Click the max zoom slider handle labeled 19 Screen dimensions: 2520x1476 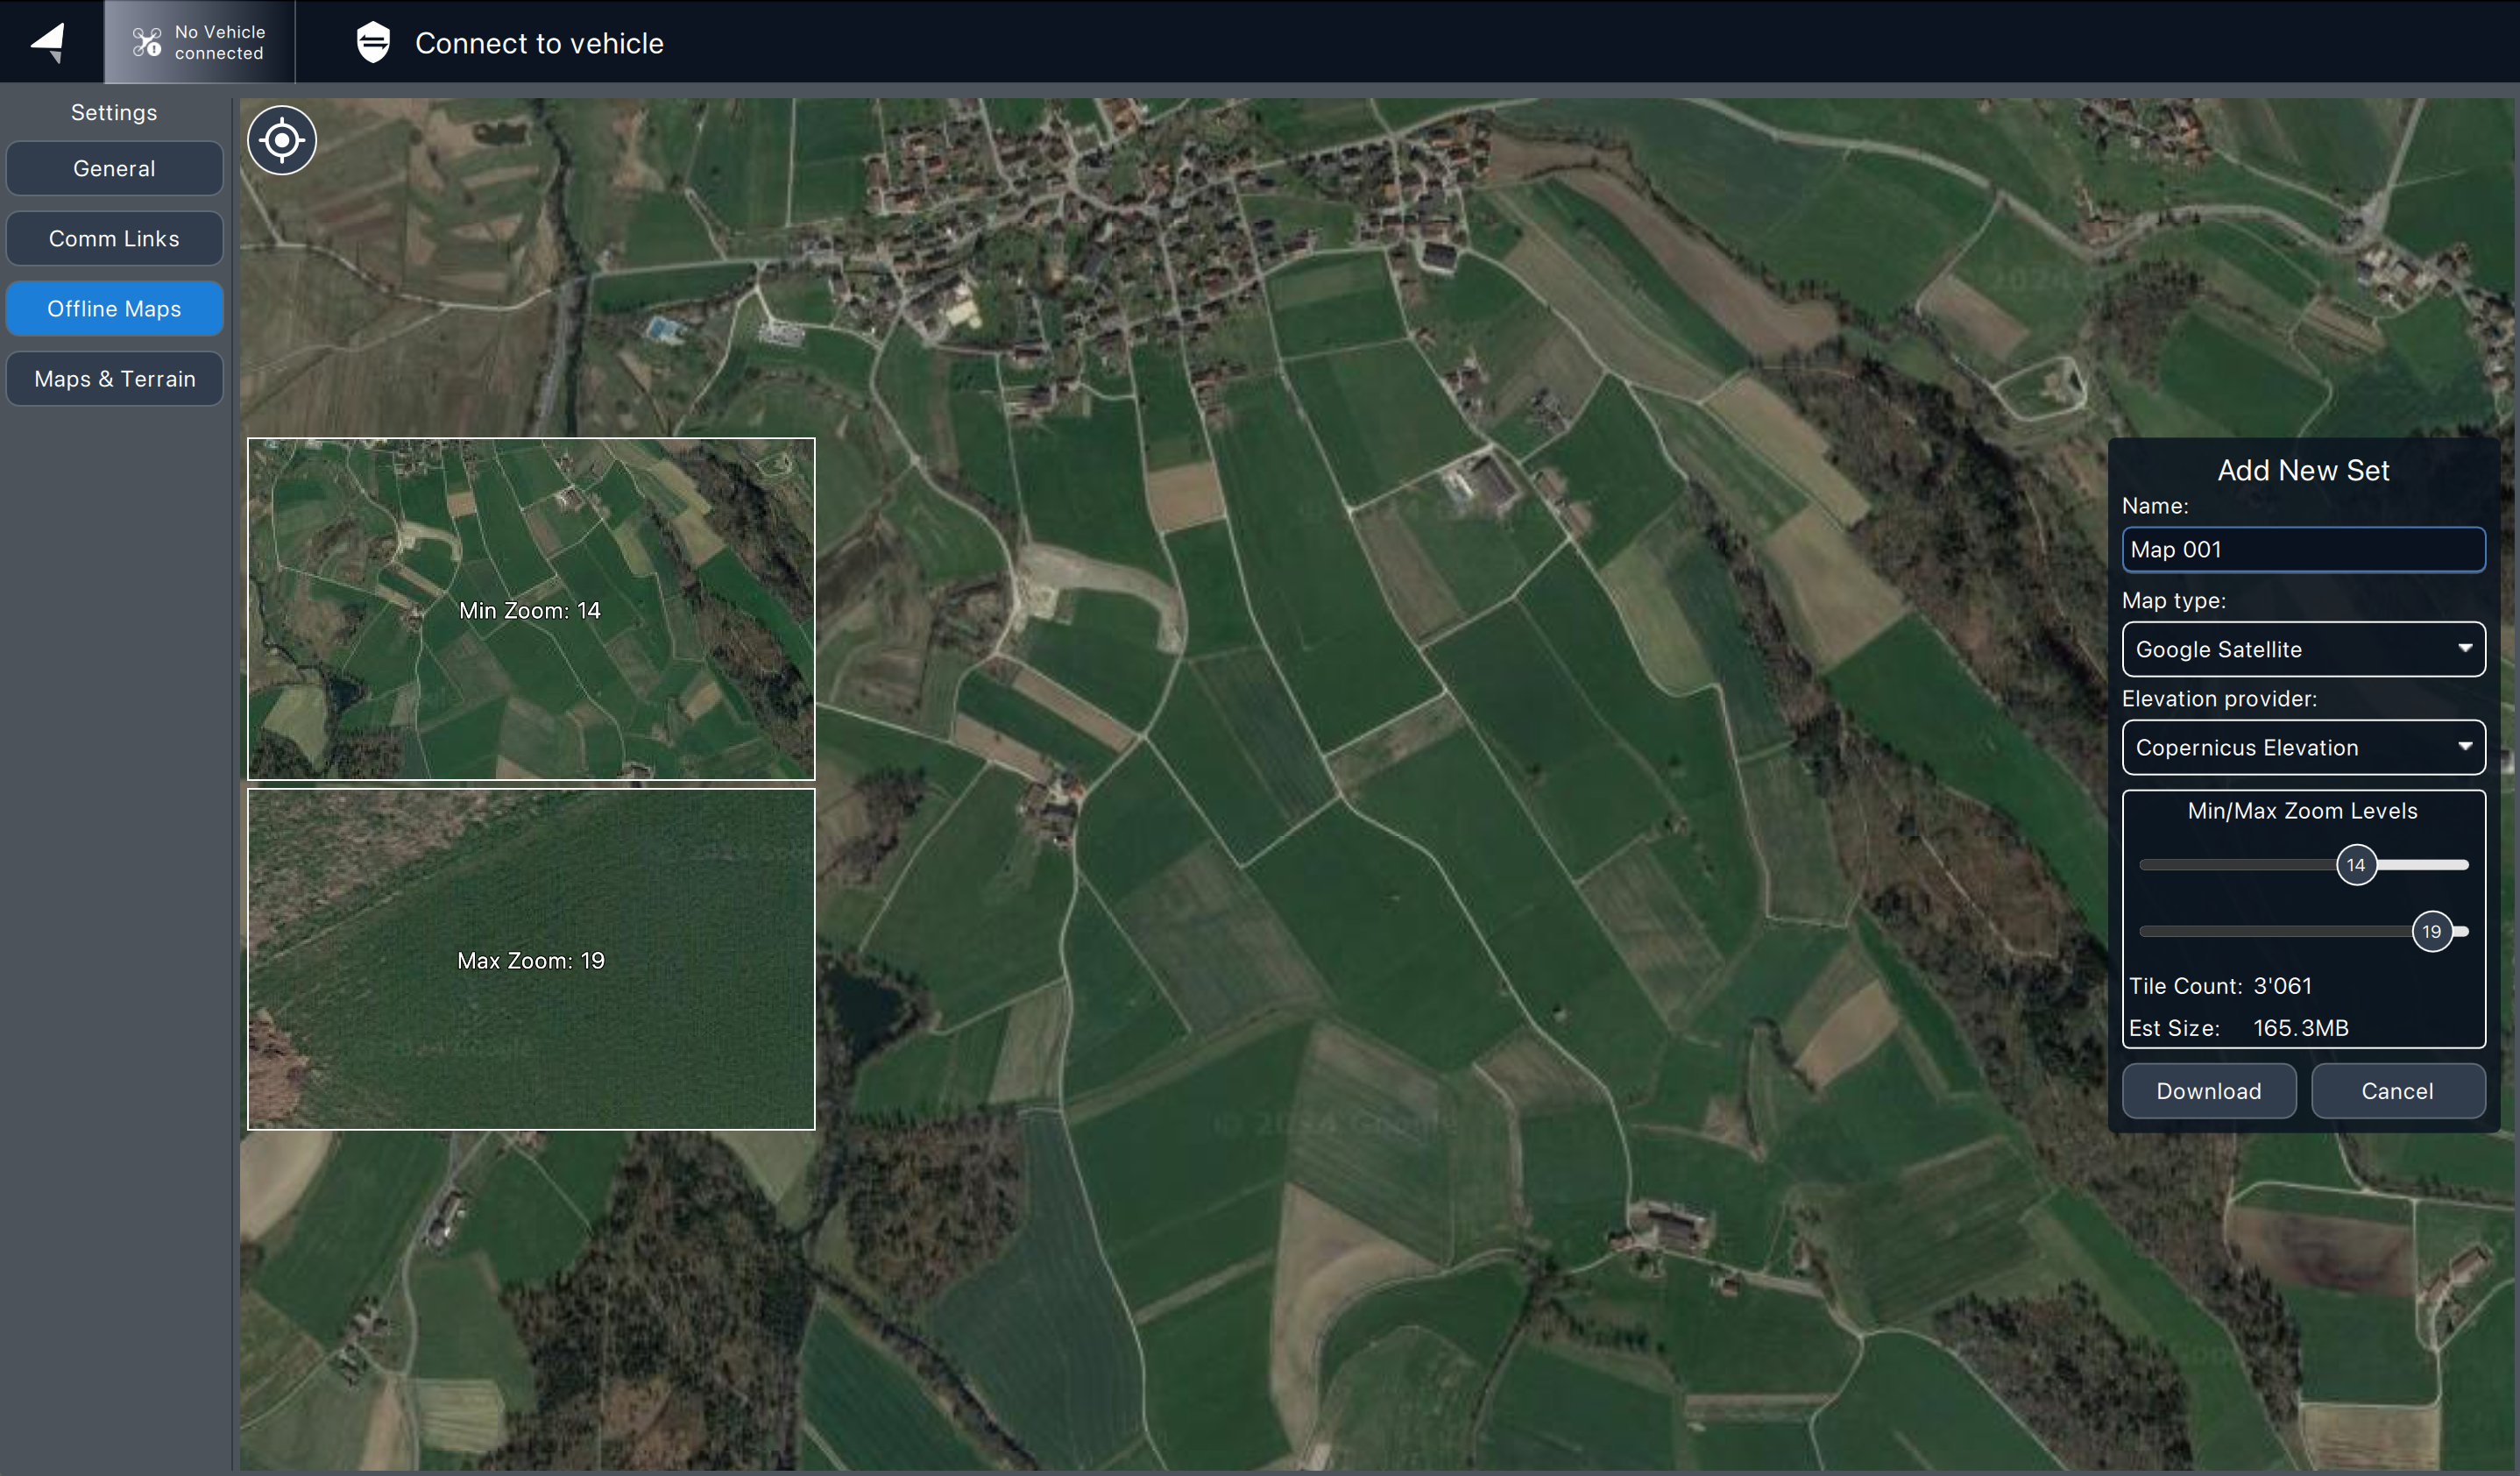click(2431, 931)
